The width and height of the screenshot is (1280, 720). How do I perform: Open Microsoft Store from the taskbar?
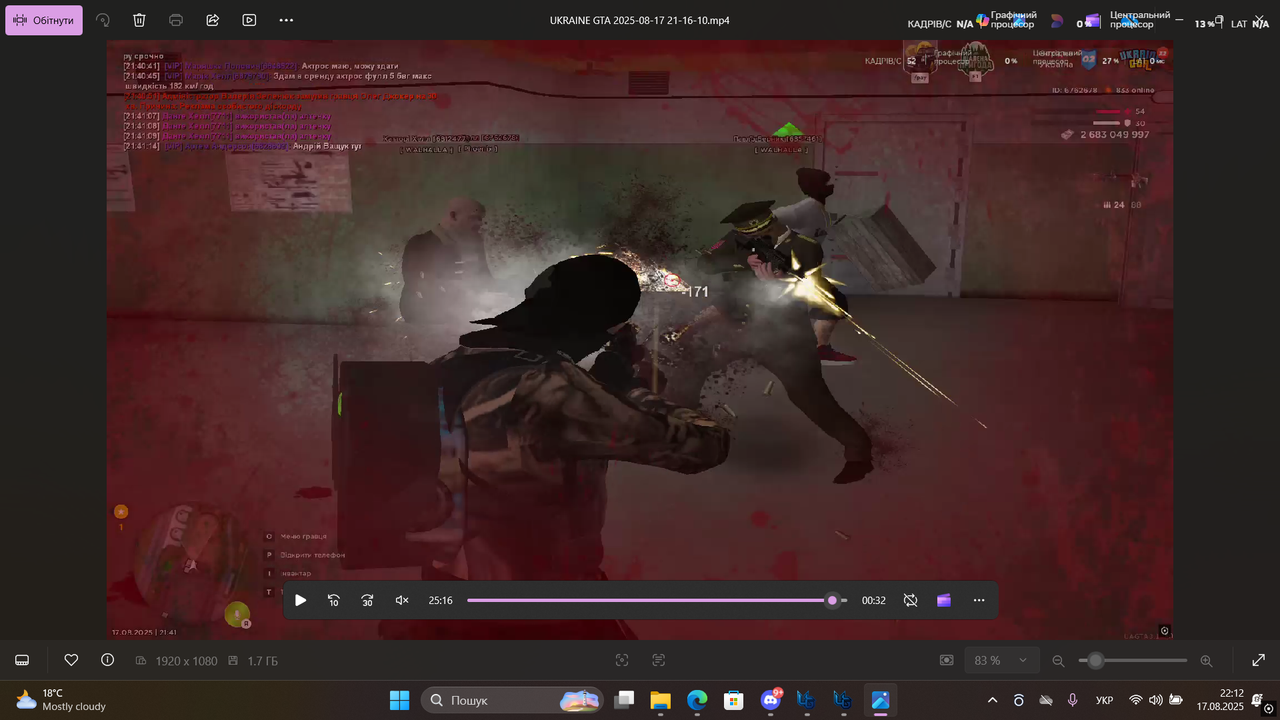pyautogui.click(x=733, y=700)
